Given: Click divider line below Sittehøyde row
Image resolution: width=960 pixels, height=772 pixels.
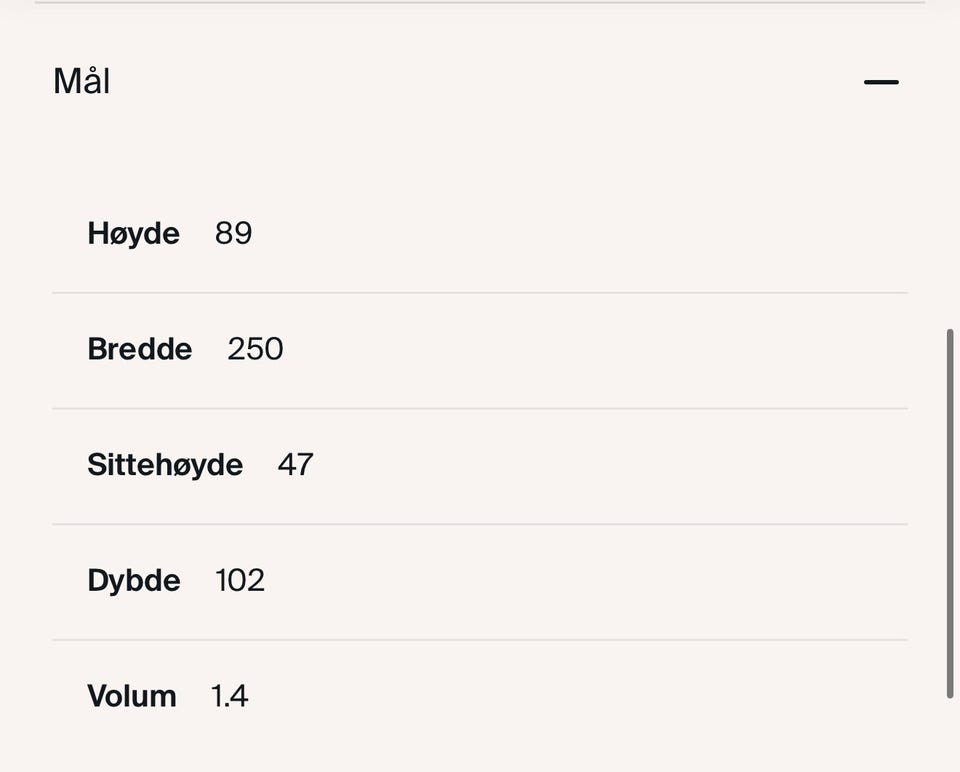Looking at the screenshot, I should [480, 524].
